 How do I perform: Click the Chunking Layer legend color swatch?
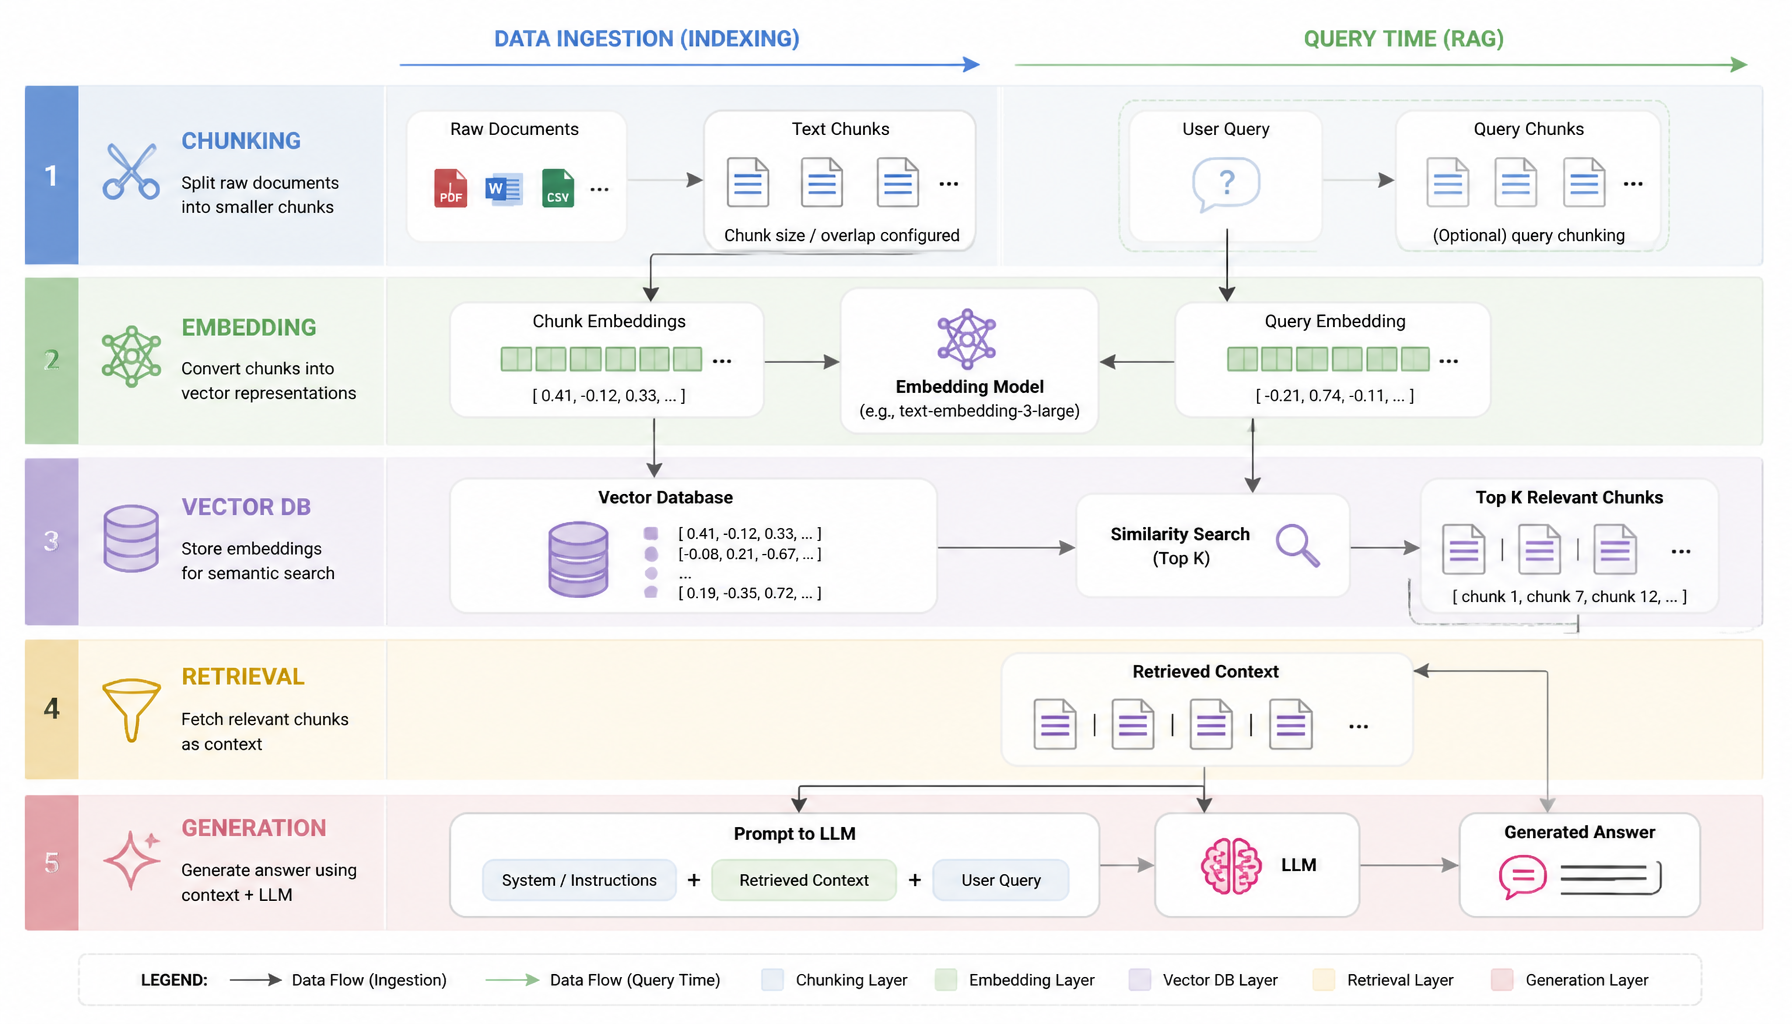pyautogui.click(x=773, y=980)
